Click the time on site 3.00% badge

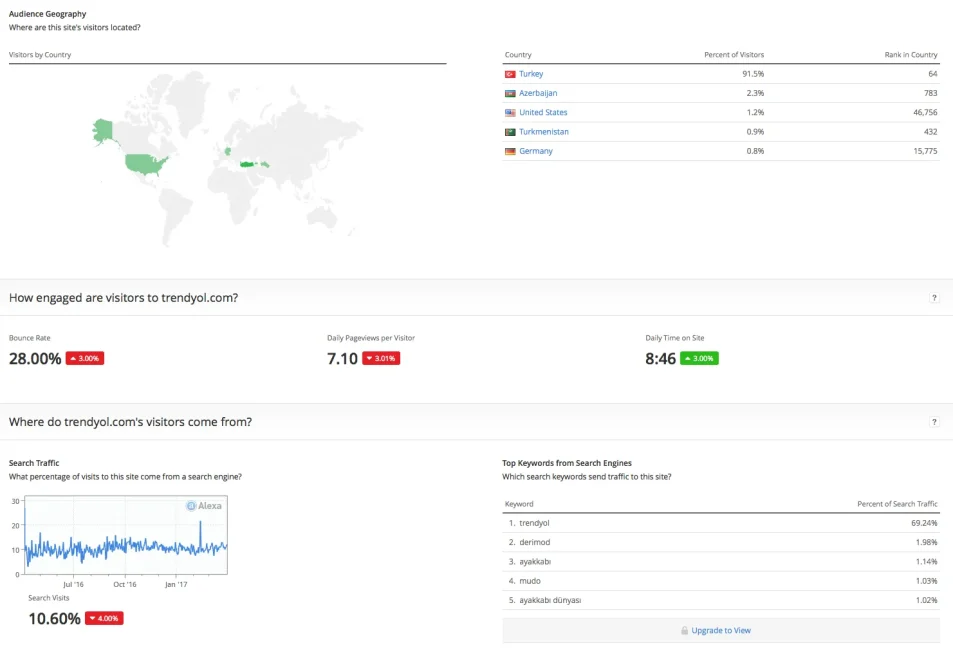[699, 358]
